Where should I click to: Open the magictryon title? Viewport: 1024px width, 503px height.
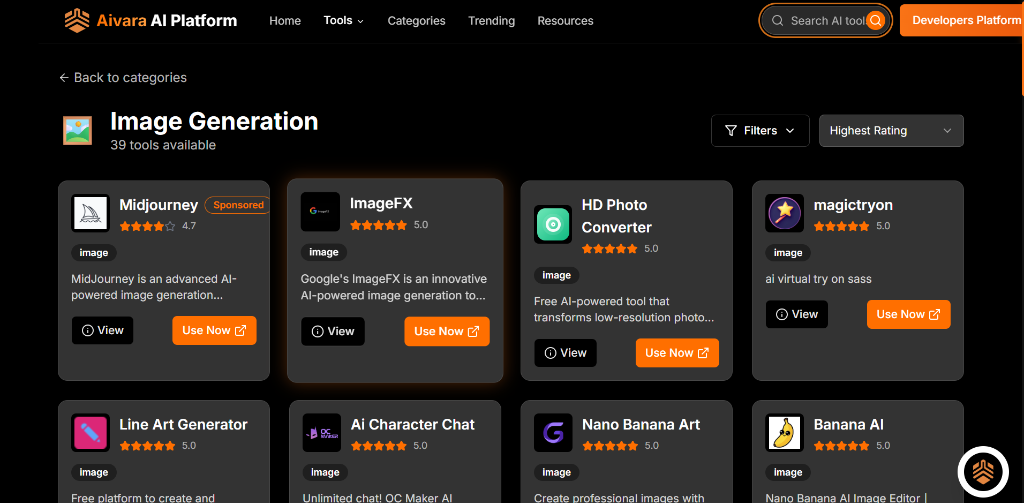[x=853, y=205]
